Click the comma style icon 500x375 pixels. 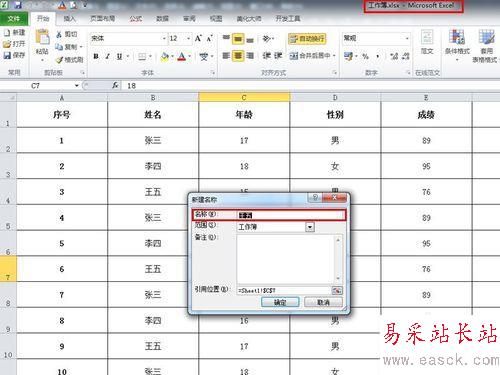point(378,56)
